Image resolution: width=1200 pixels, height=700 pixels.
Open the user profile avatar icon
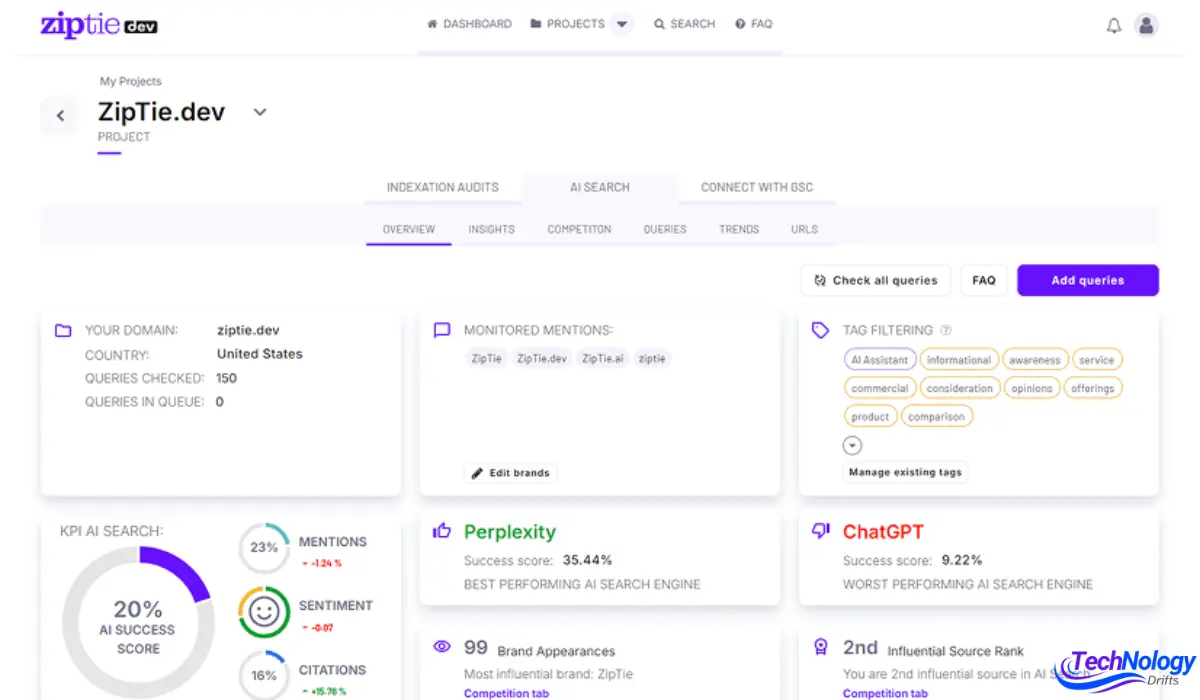tap(1146, 25)
